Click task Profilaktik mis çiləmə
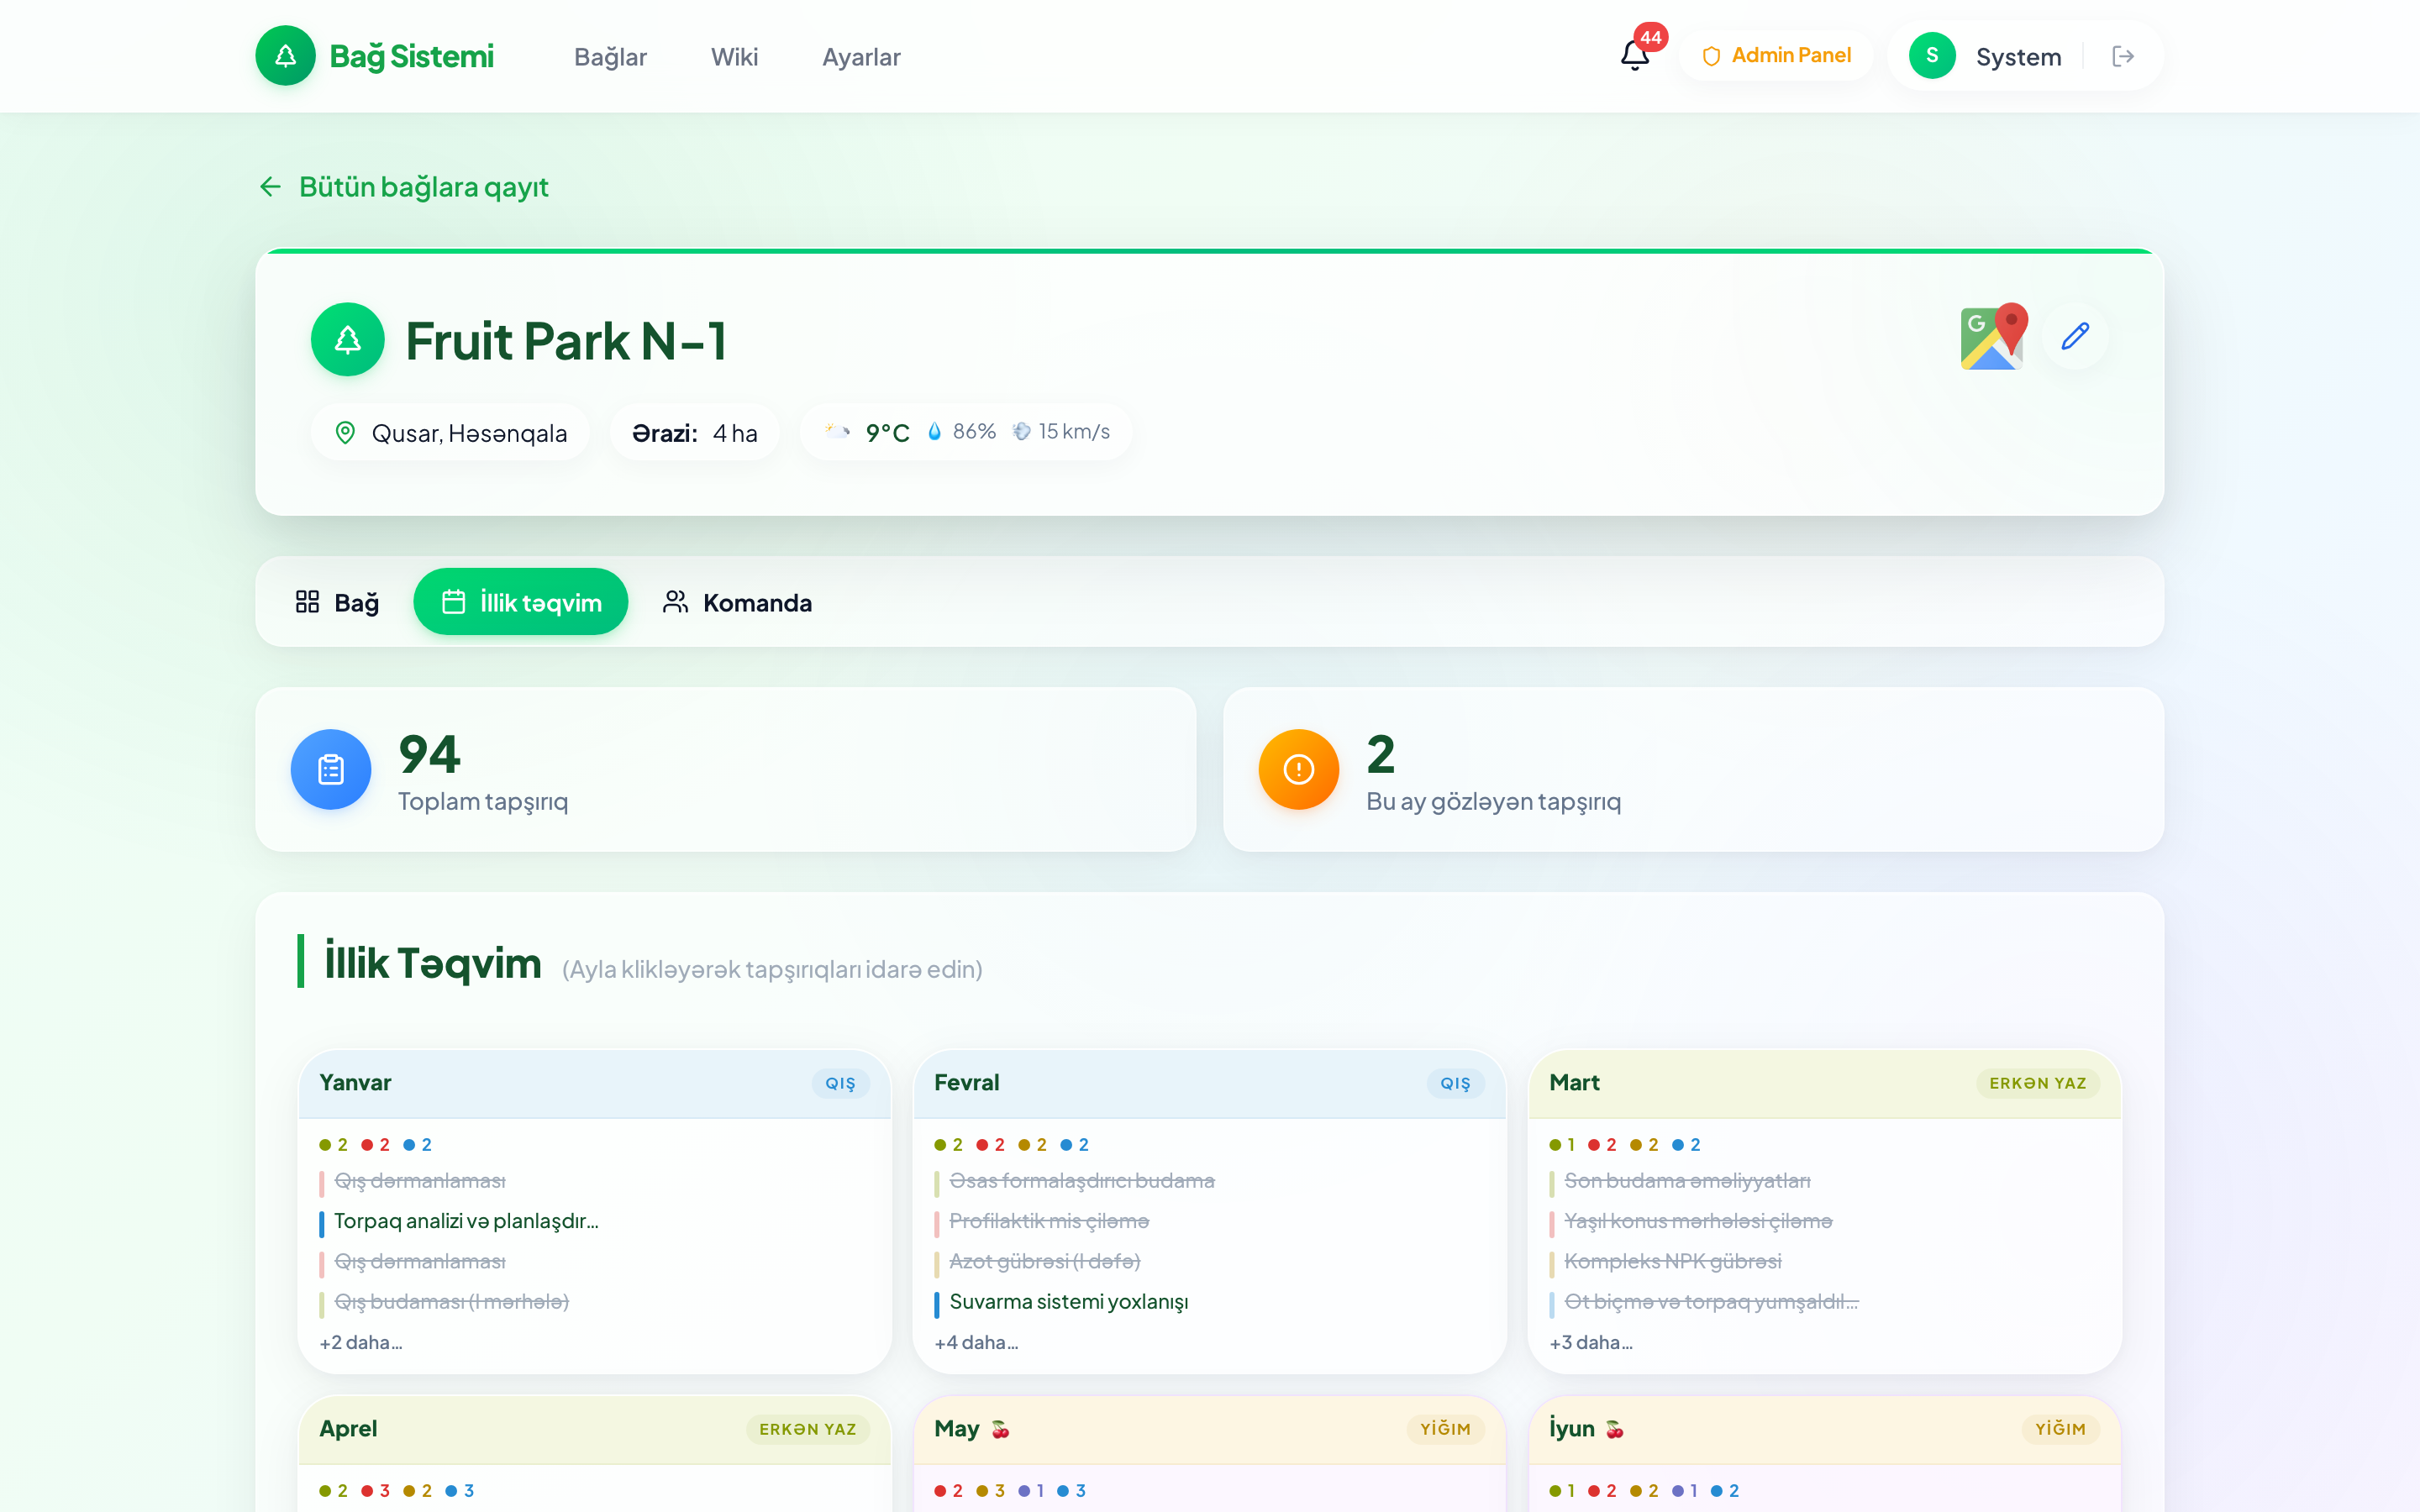The image size is (2420, 1512). (1049, 1222)
